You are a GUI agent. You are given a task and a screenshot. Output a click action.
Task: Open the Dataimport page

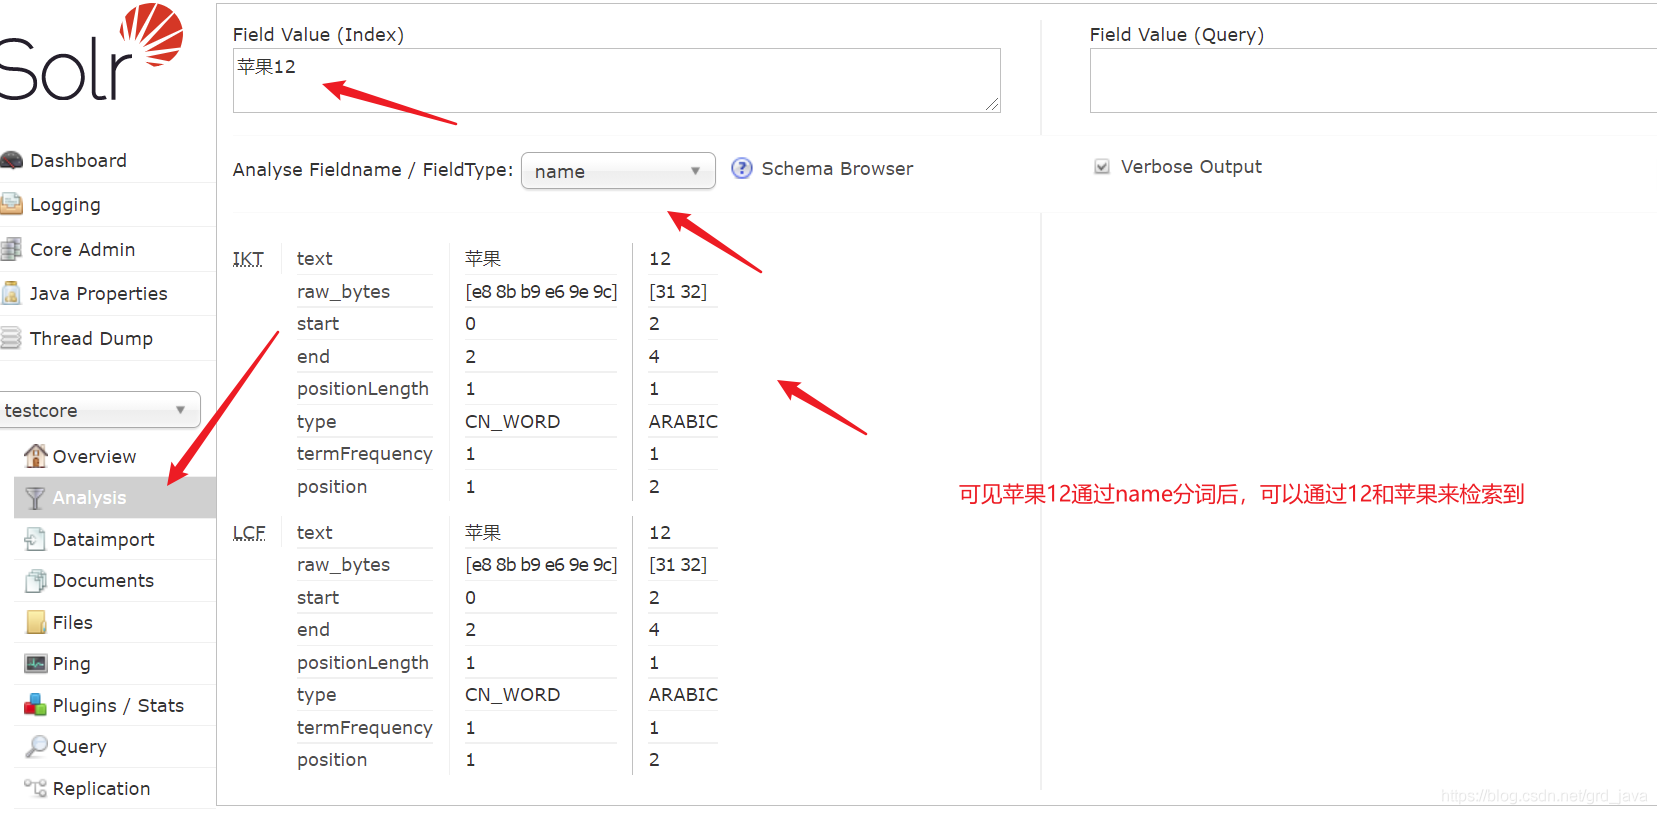pyautogui.click(x=104, y=540)
